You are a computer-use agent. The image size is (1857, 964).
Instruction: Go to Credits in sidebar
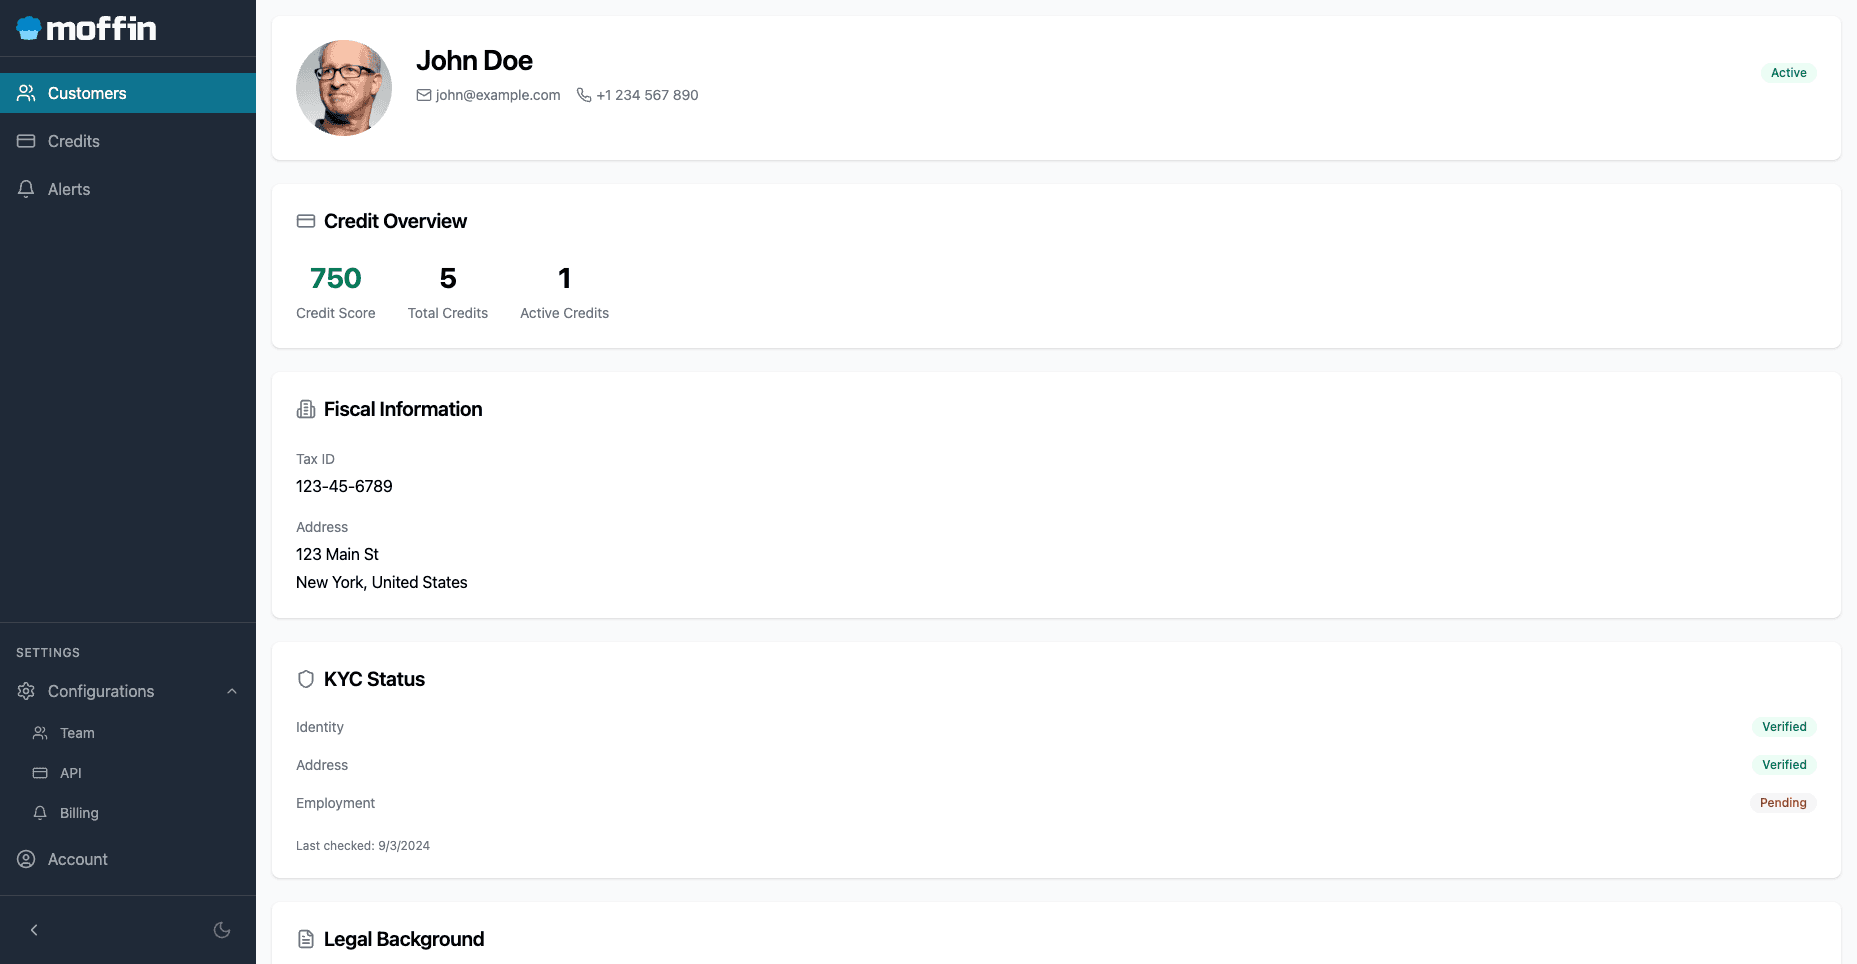coord(73,141)
